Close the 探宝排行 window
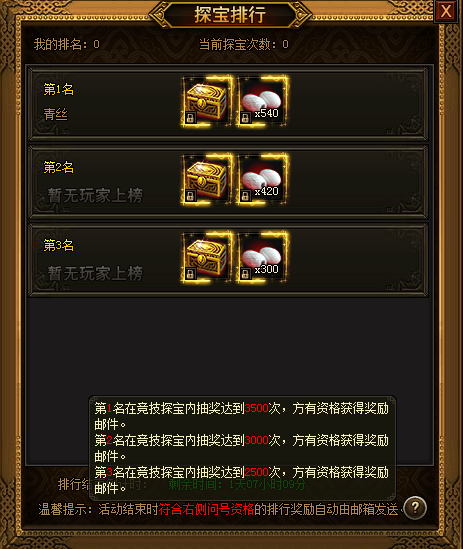This screenshot has height=549, width=463. [445, 11]
